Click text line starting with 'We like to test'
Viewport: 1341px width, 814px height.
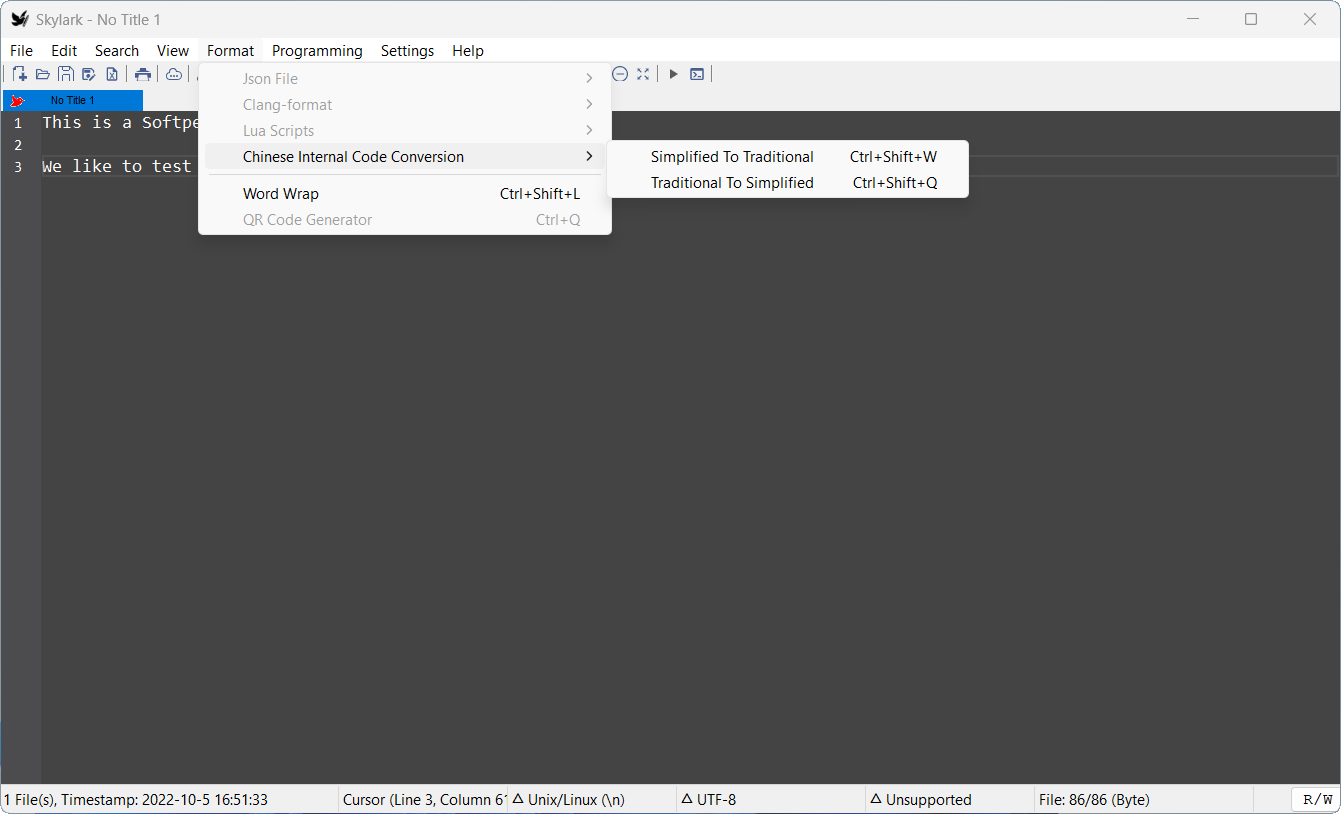pos(116,166)
